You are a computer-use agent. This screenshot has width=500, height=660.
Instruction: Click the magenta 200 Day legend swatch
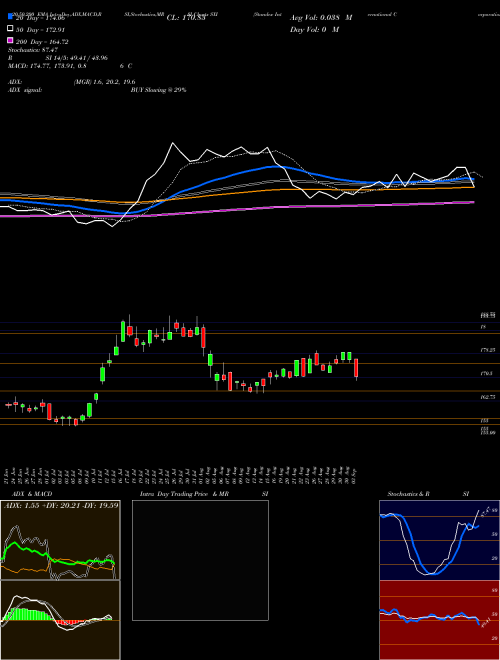tap(10, 41)
